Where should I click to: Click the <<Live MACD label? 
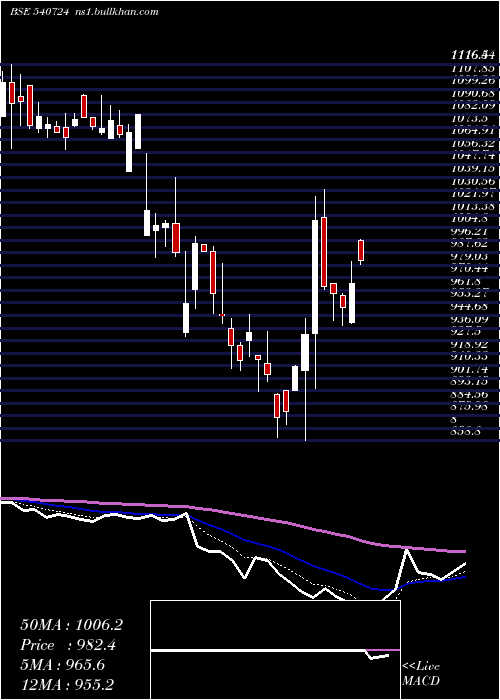click(x=421, y=673)
